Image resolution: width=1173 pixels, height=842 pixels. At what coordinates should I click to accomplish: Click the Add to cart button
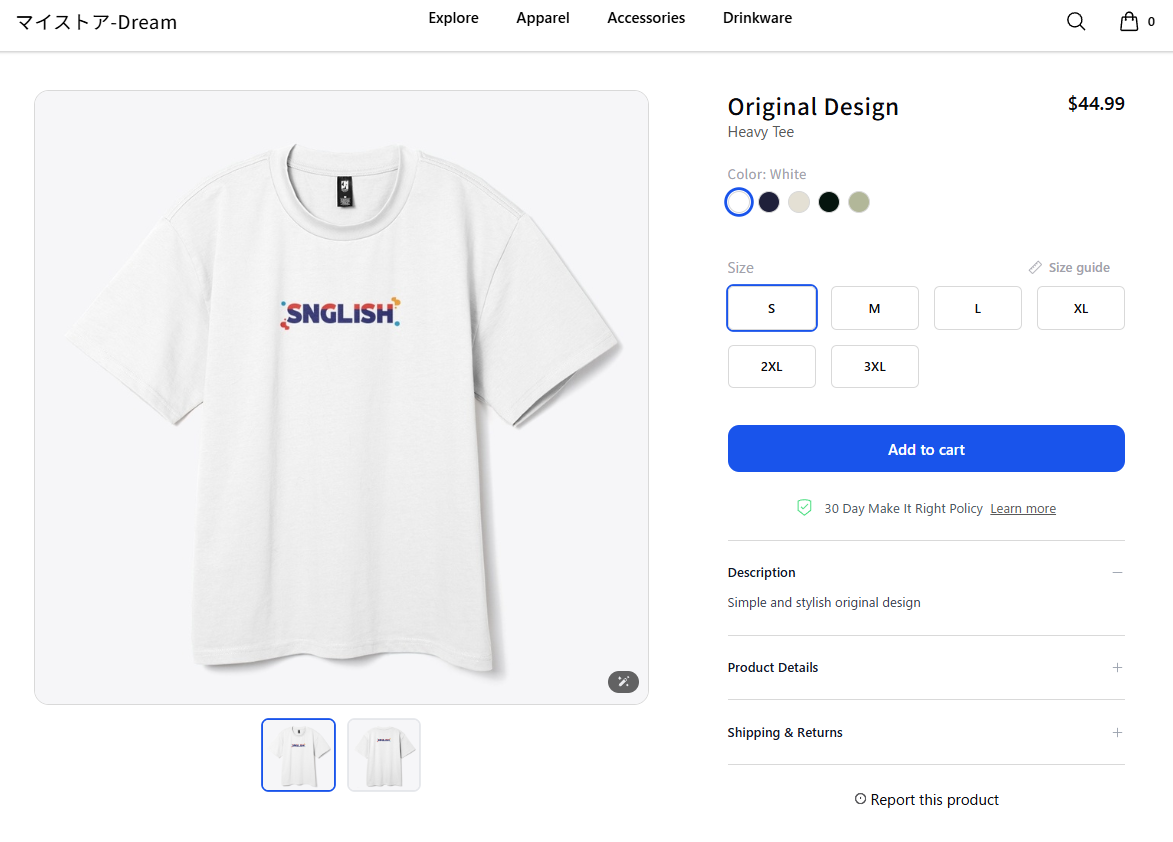coord(925,448)
